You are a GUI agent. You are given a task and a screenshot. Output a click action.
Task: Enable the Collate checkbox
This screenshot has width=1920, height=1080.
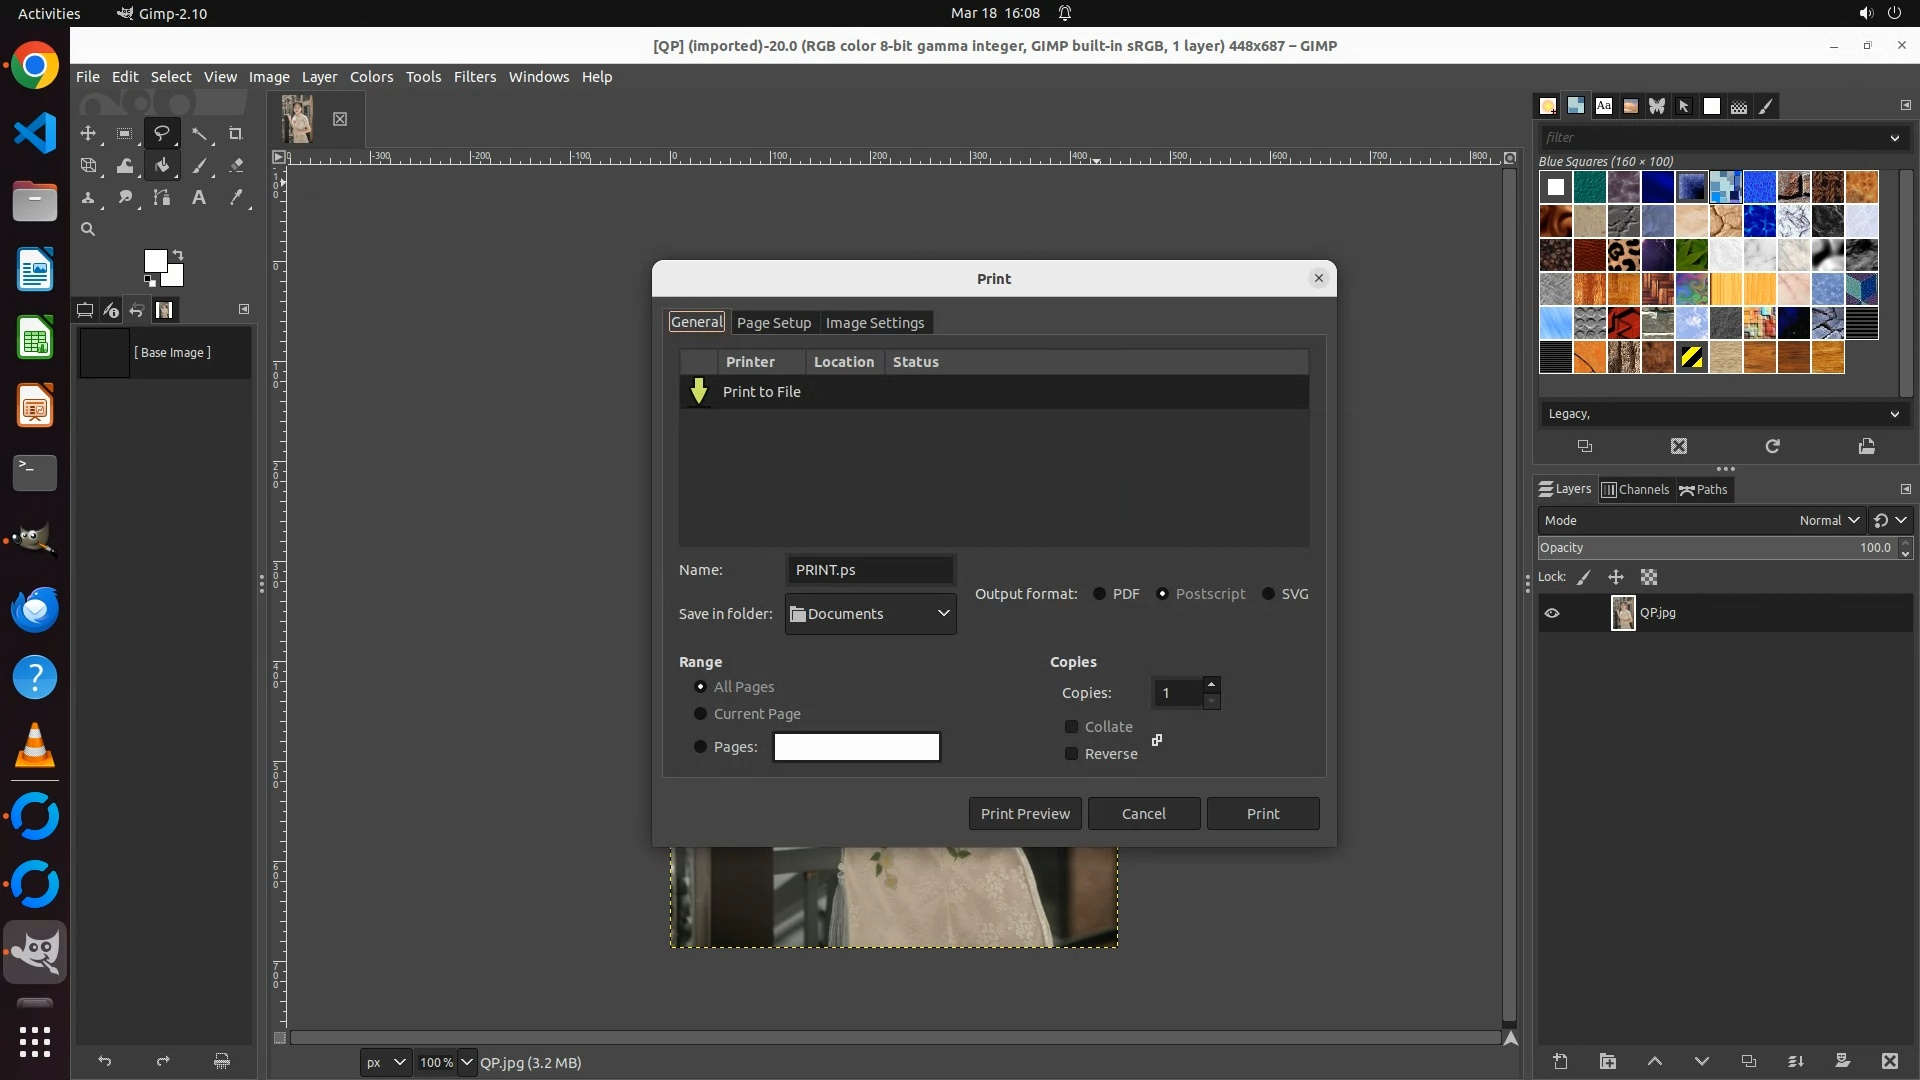[1072, 727]
